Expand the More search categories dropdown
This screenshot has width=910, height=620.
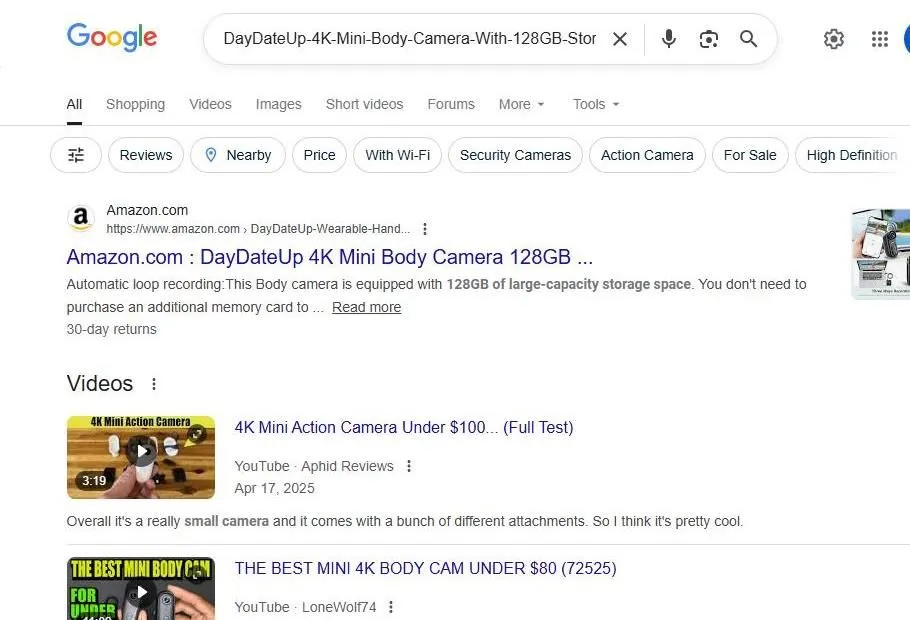[521, 104]
